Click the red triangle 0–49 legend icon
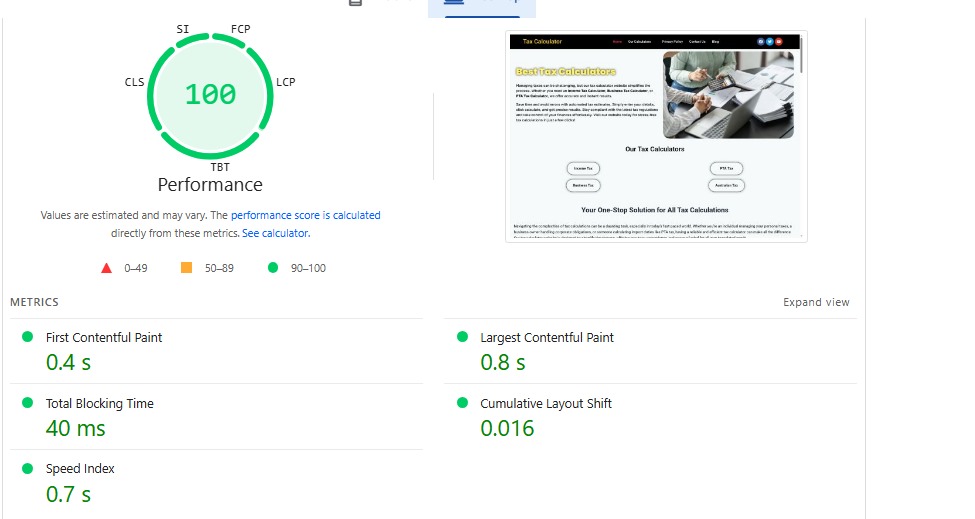Screen dimensions: 975x519 coord(106,268)
